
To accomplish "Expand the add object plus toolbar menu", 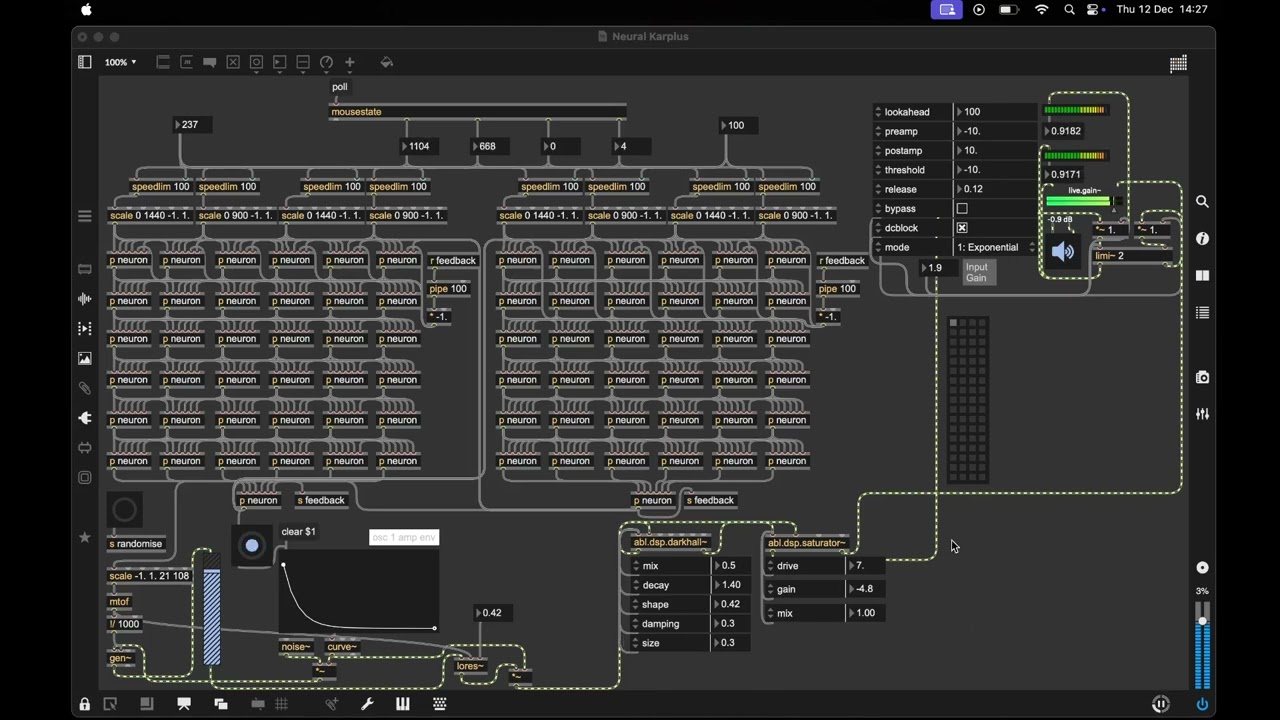I will (x=349, y=62).
